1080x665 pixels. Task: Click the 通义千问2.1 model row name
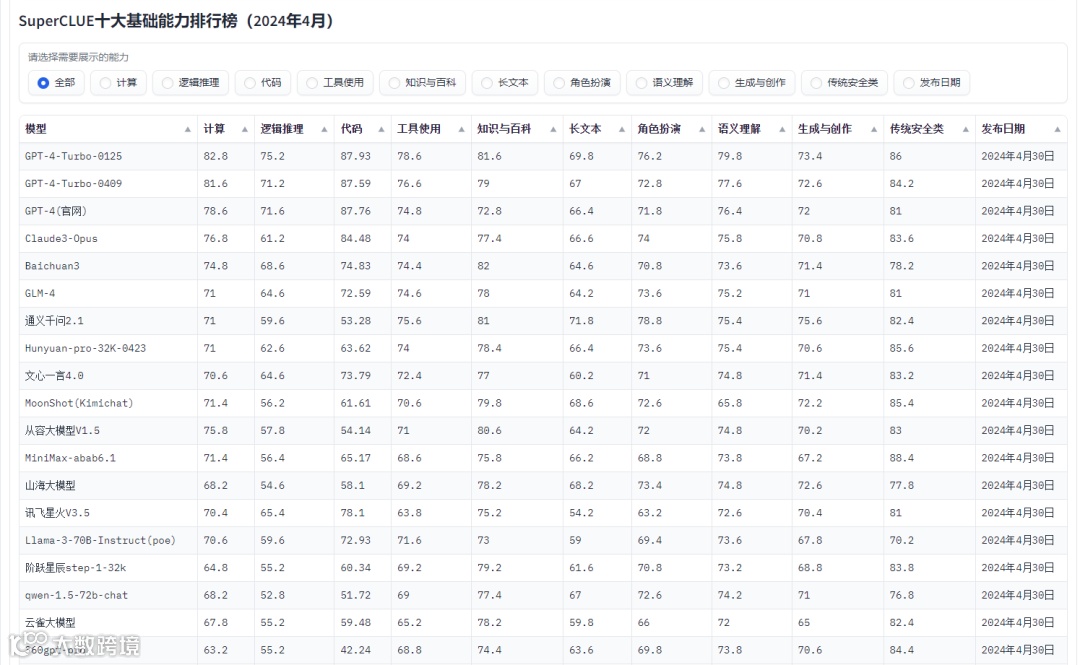point(54,321)
